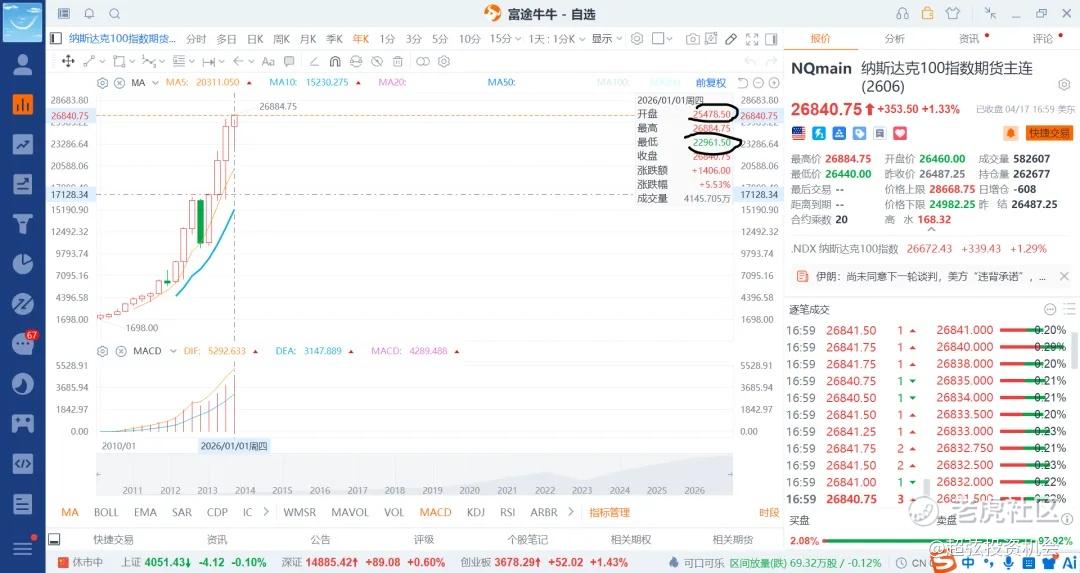Open the orange bar-chart quotes sidebar icon
This screenshot has width=1080, height=573.
click(23, 104)
